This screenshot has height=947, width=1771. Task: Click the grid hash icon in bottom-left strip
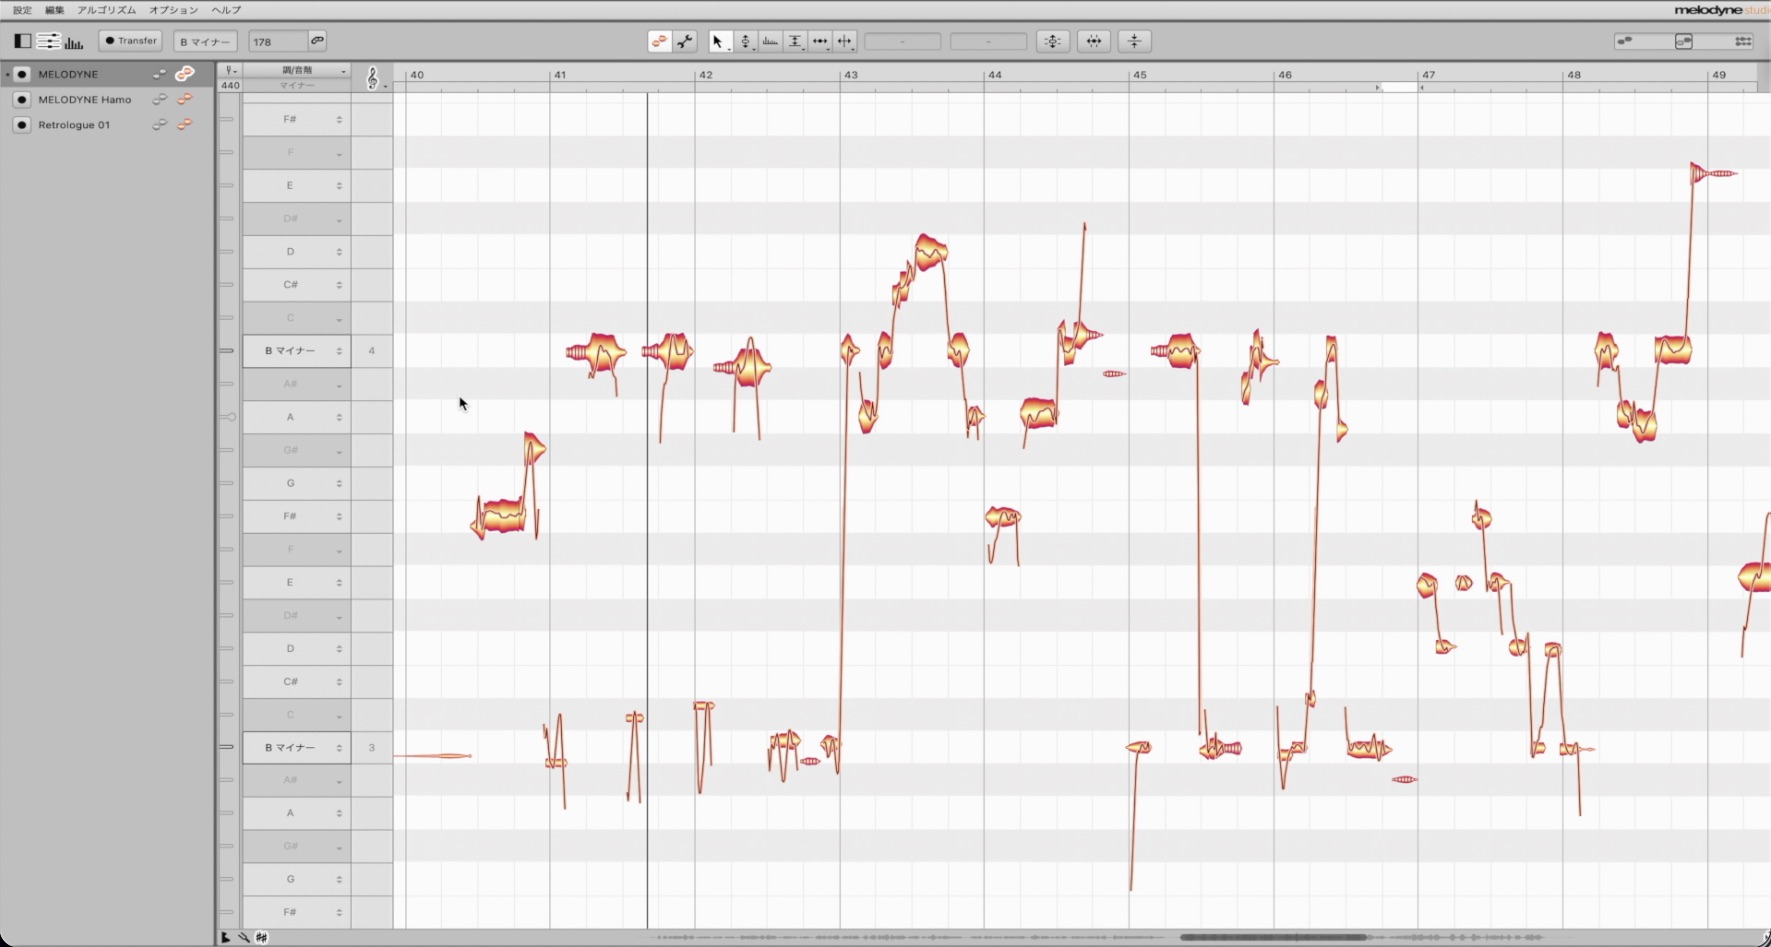click(261, 937)
